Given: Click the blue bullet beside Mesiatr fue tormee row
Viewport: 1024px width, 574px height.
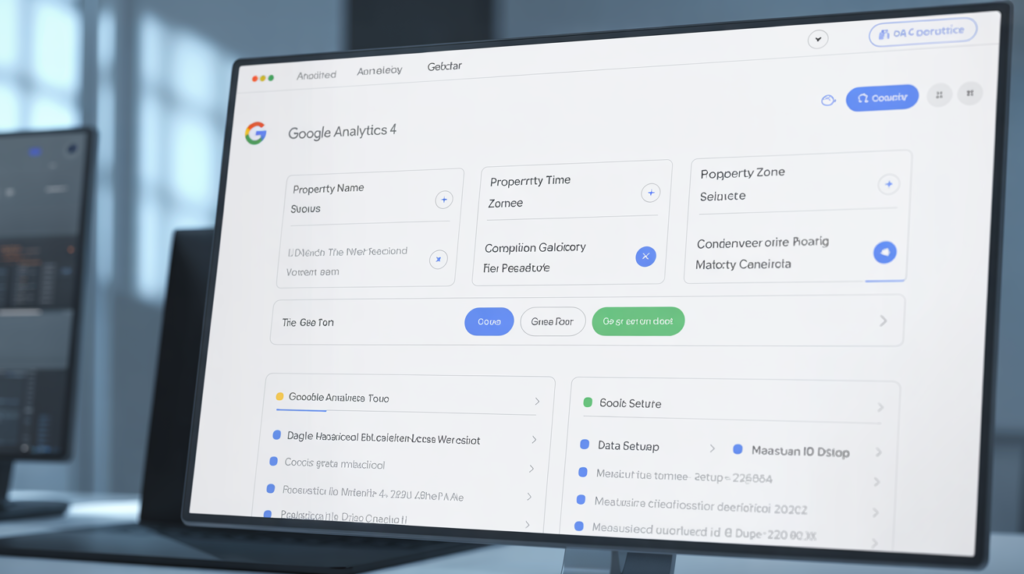Looking at the screenshot, I should click(583, 472).
